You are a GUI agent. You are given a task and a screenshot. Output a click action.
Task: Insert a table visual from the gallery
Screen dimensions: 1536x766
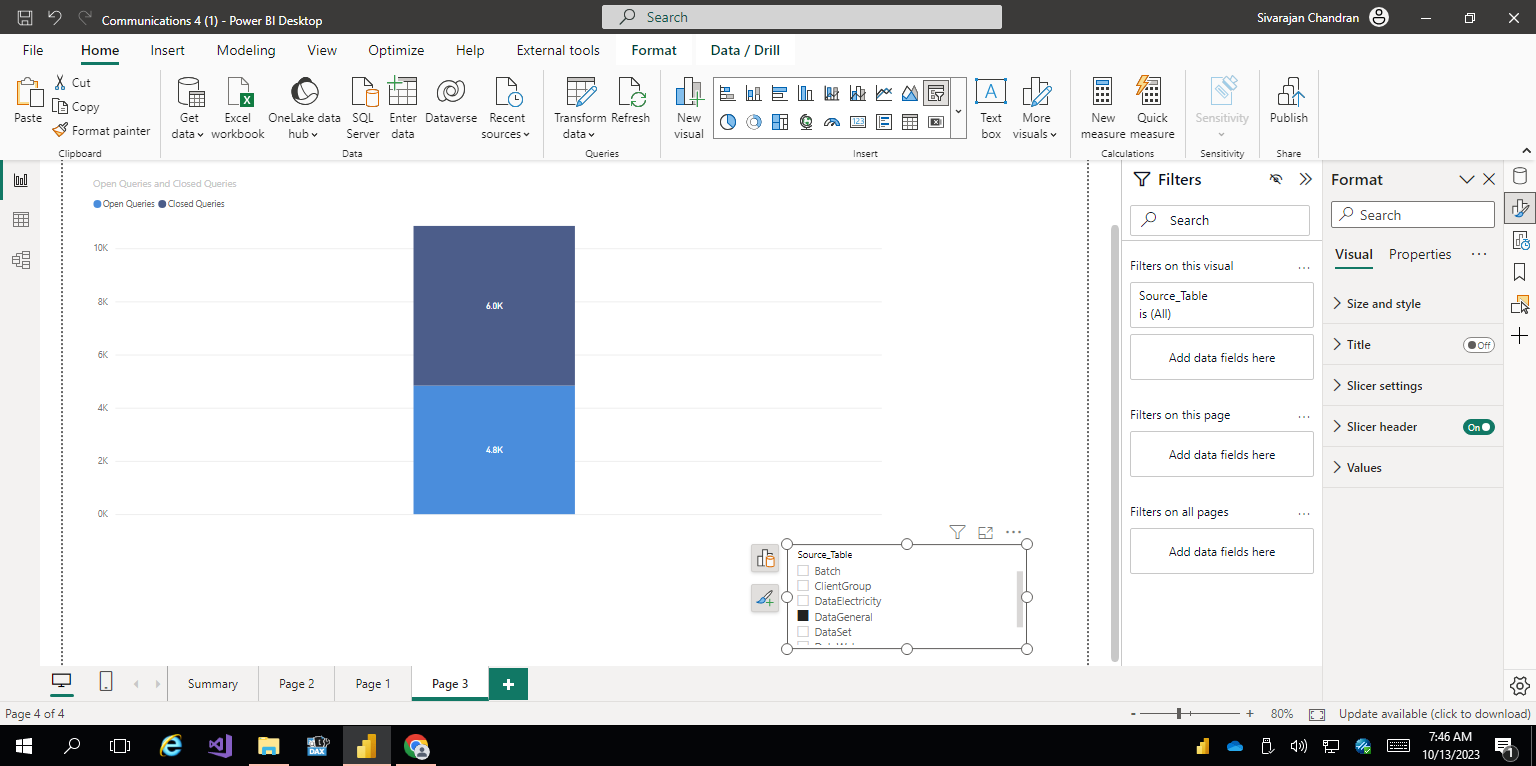tap(910, 122)
